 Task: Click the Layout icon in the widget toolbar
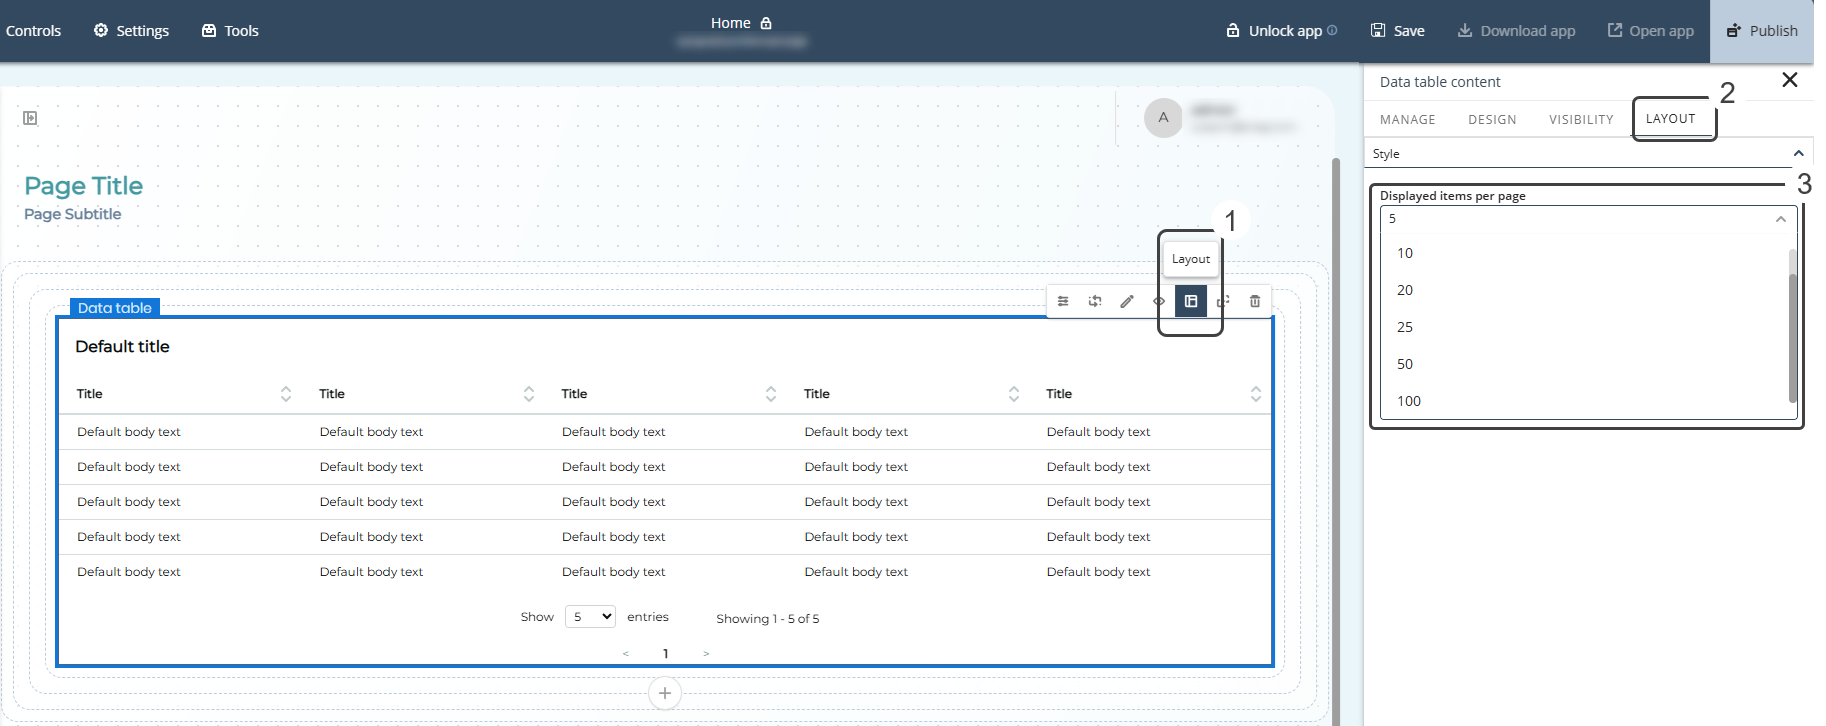coord(1190,301)
